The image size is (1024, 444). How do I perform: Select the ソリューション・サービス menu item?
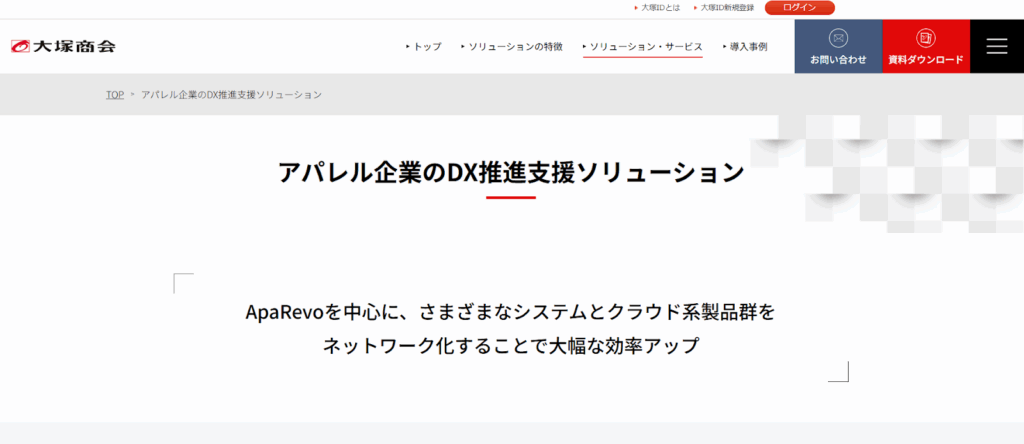[645, 47]
